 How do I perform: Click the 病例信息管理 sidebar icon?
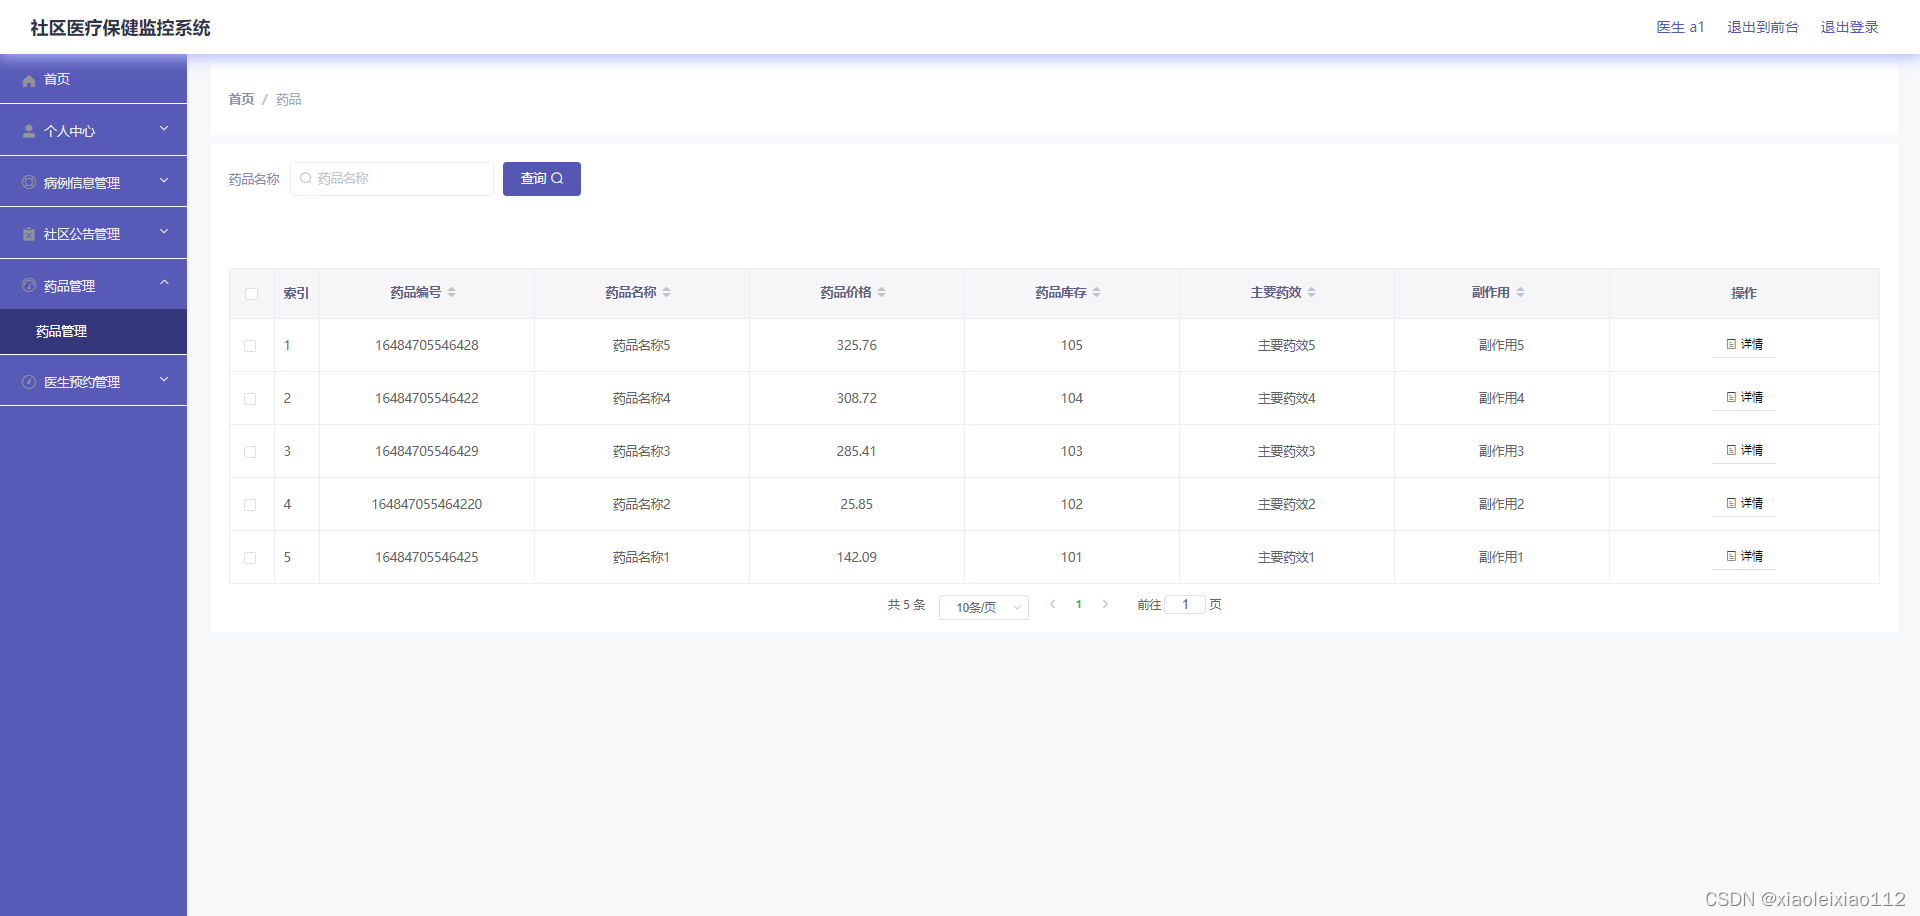tap(29, 182)
